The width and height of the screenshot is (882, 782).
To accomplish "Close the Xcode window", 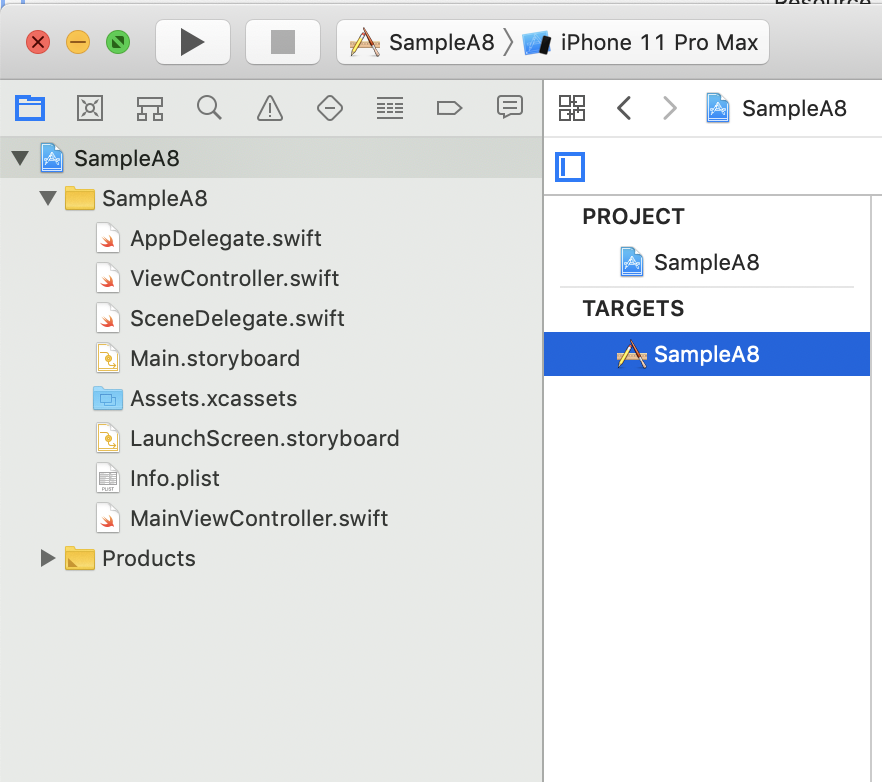I will (x=38, y=42).
